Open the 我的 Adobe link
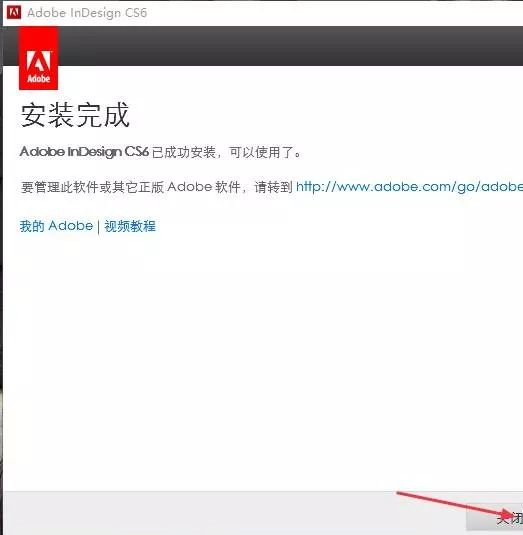Image resolution: width=523 pixels, height=535 pixels. (56, 226)
